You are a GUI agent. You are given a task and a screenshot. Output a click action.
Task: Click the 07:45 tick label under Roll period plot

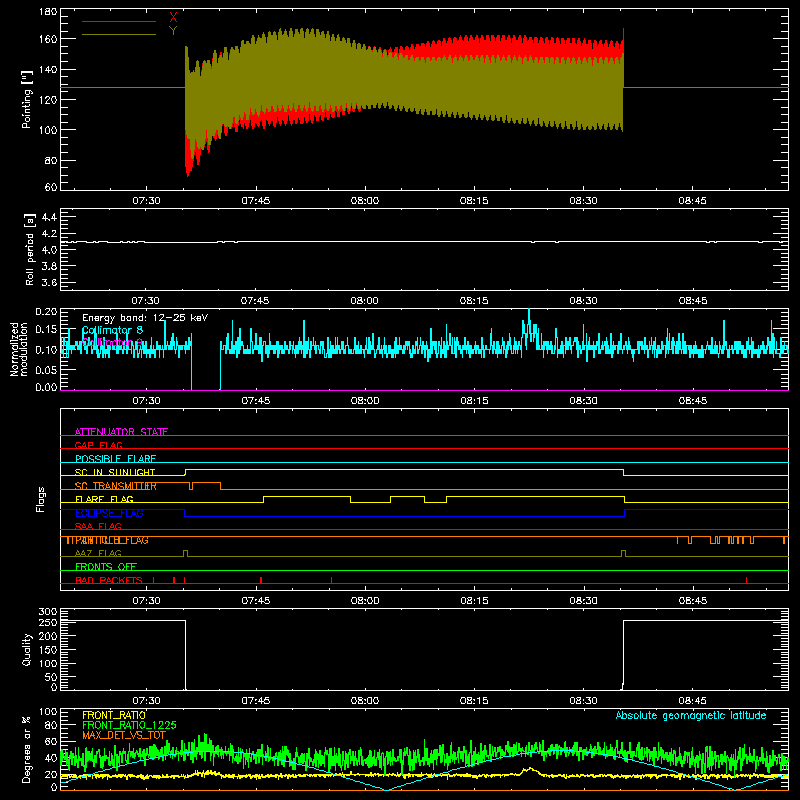[x=255, y=301]
